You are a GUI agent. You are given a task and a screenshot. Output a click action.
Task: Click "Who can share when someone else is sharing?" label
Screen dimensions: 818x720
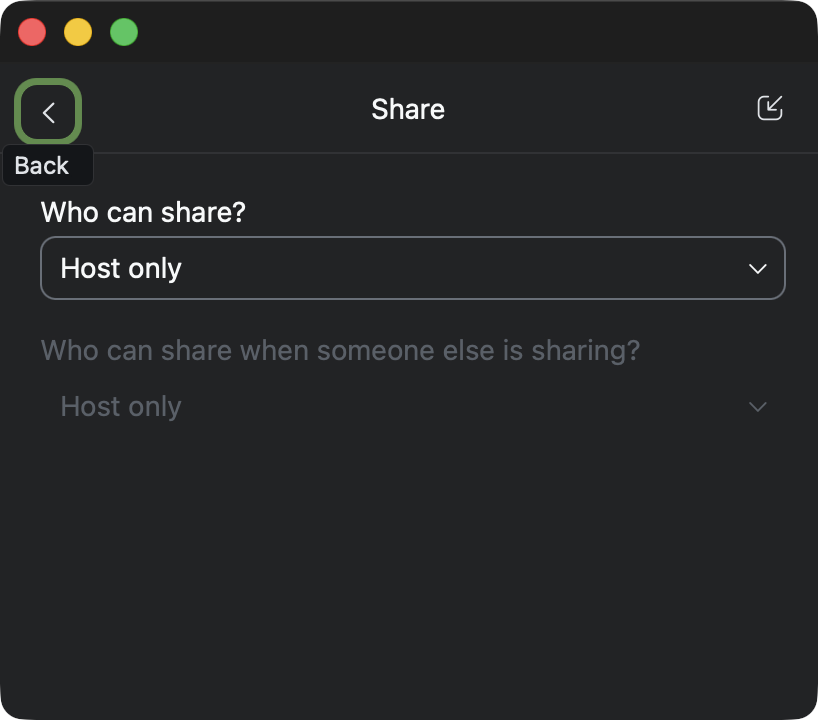340,351
